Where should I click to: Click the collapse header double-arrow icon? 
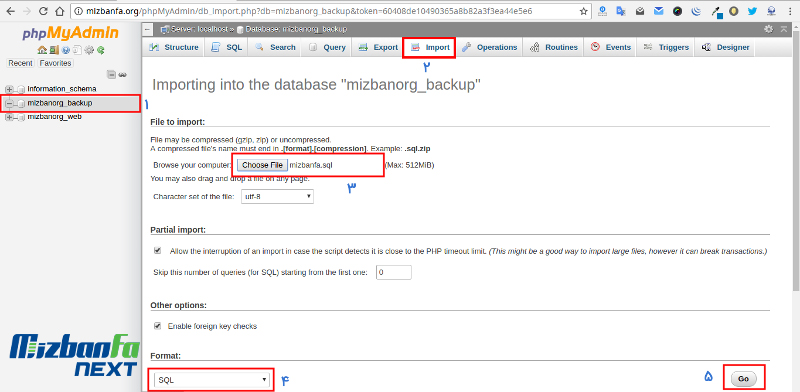pos(784,30)
